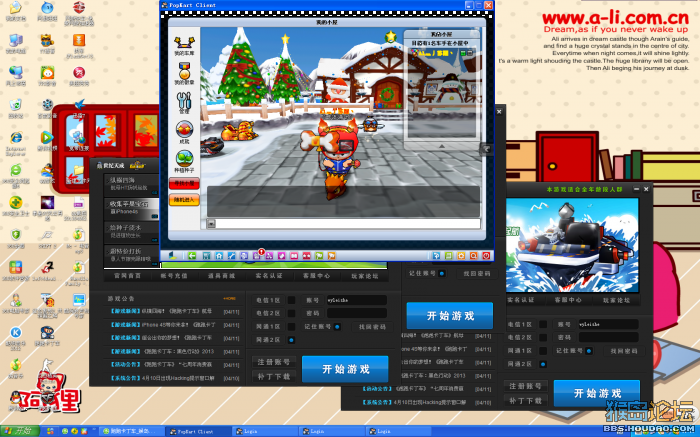Click the yellow 随机进入 button
The width and height of the screenshot is (700, 437).
184,200
